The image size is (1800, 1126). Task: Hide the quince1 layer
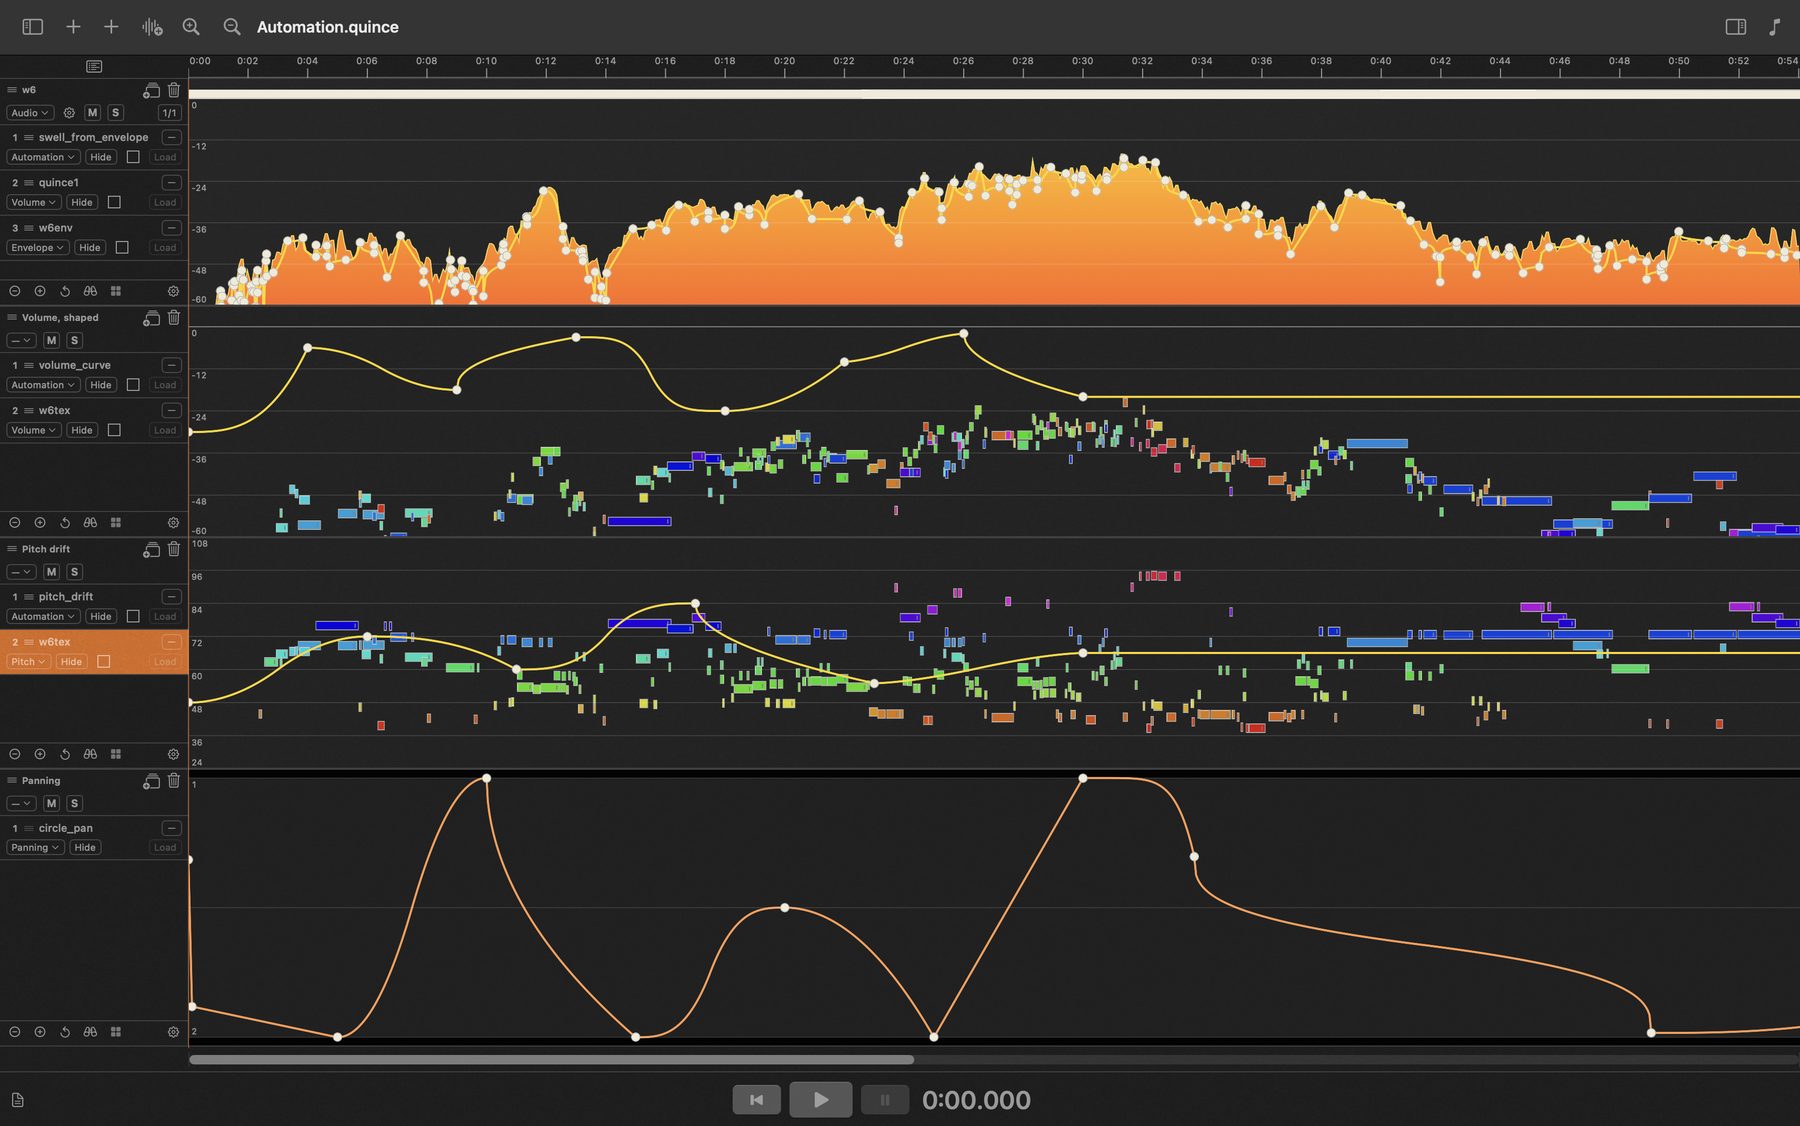pos(82,202)
